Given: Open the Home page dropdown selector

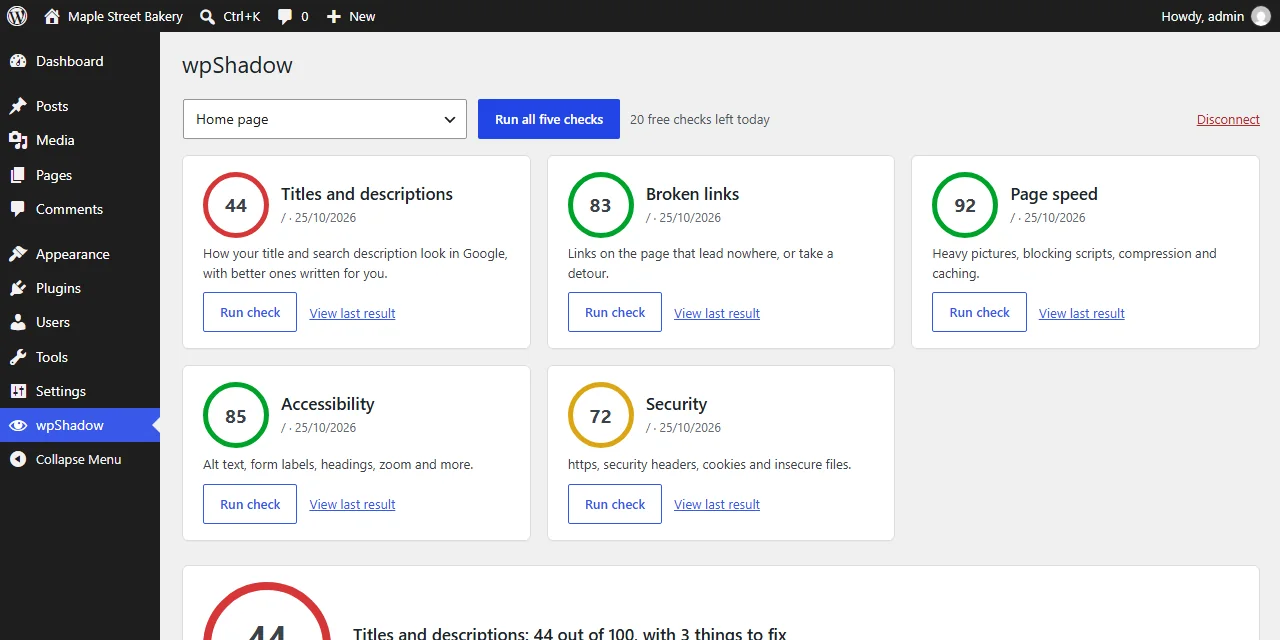Looking at the screenshot, I should click(x=325, y=119).
